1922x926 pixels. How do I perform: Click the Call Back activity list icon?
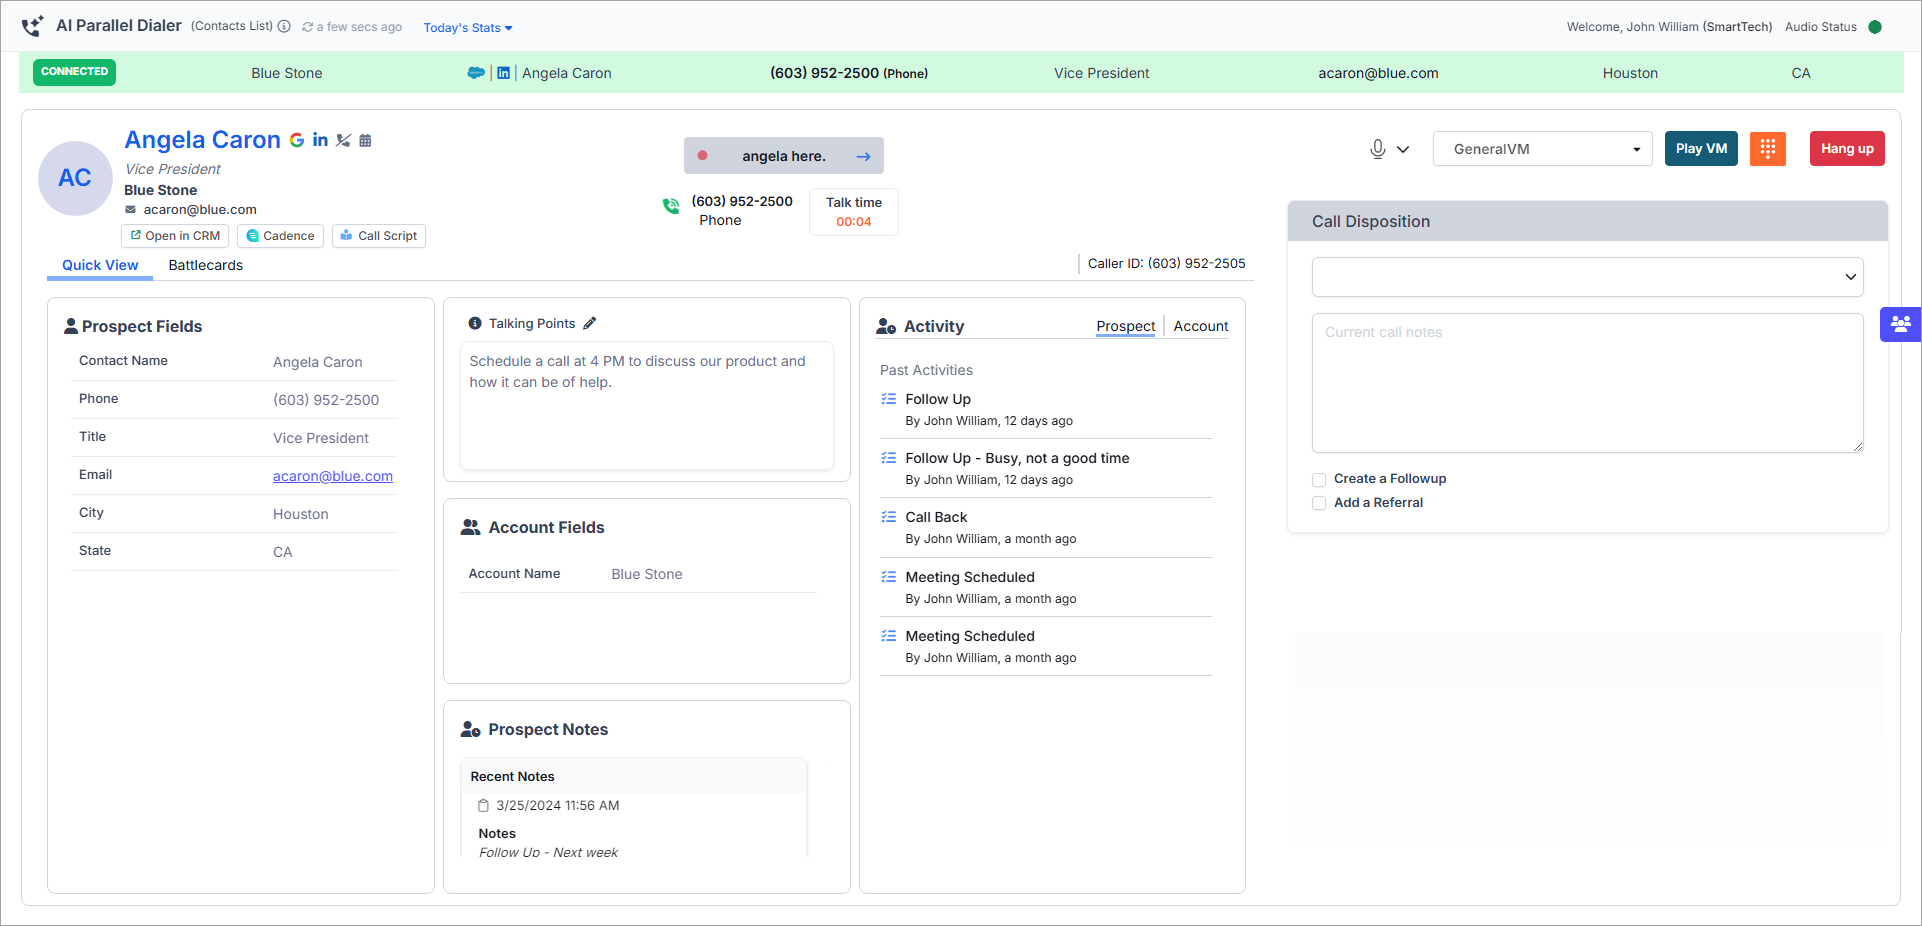click(888, 517)
